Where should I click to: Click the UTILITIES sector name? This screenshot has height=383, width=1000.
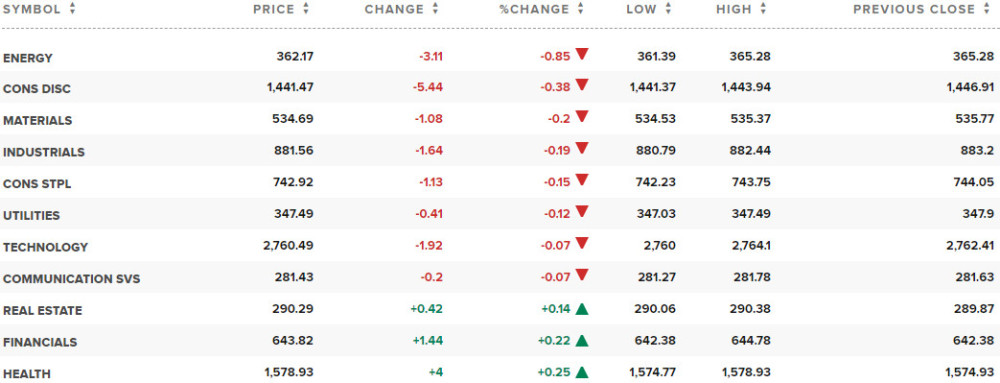31,215
